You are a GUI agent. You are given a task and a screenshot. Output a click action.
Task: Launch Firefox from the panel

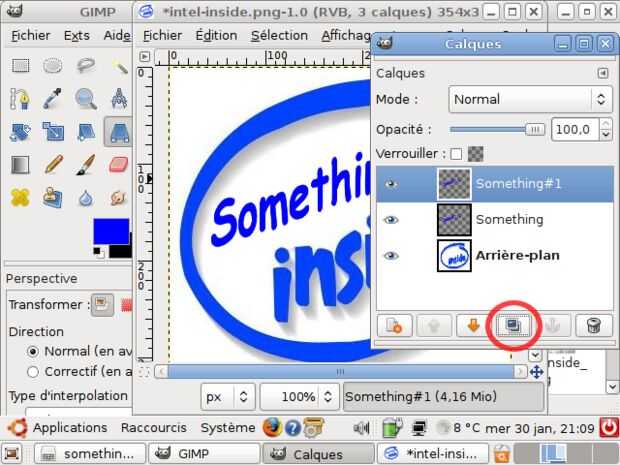[273, 428]
